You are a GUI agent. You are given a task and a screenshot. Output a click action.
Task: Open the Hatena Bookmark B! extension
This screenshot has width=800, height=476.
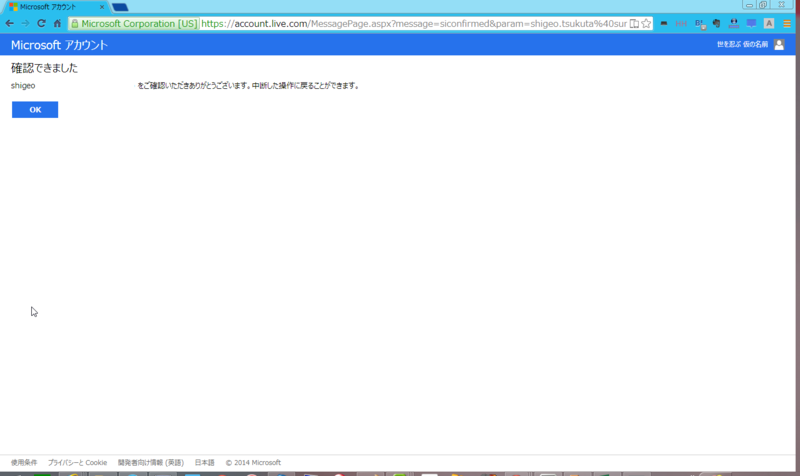click(x=700, y=24)
